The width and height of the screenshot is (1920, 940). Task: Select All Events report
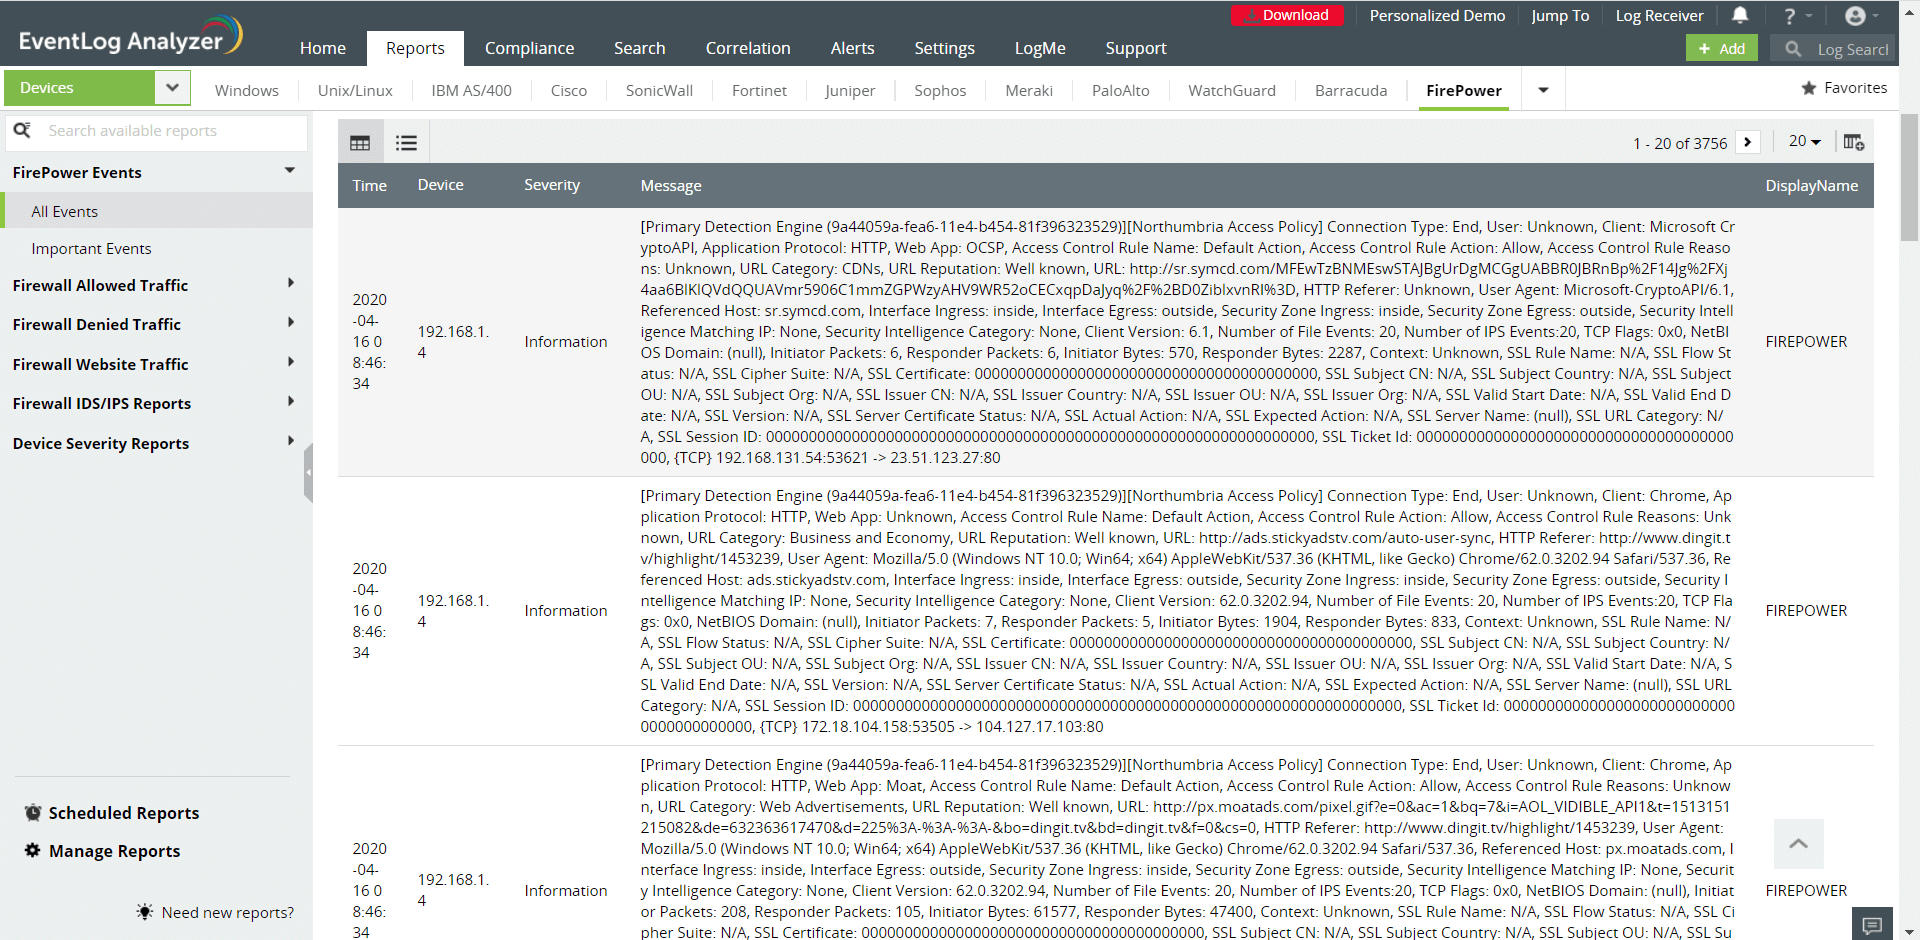156,211
